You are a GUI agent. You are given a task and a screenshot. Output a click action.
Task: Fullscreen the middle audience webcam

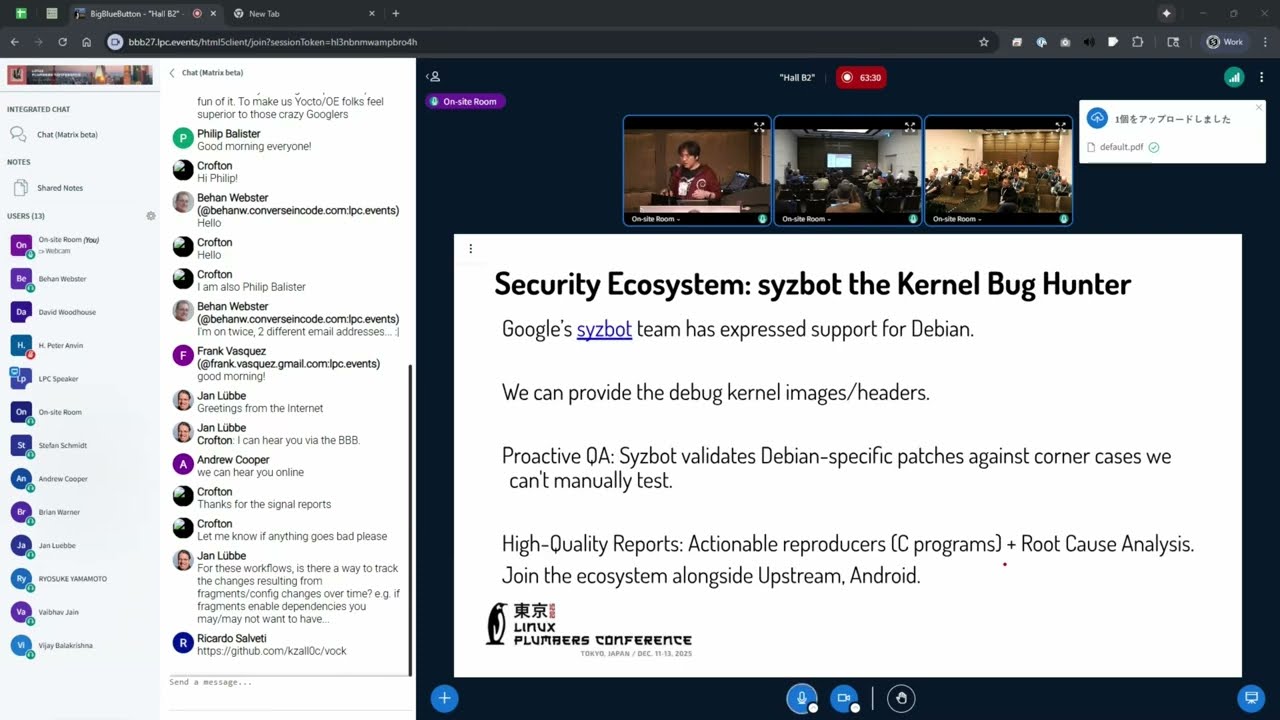[x=909, y=127]
